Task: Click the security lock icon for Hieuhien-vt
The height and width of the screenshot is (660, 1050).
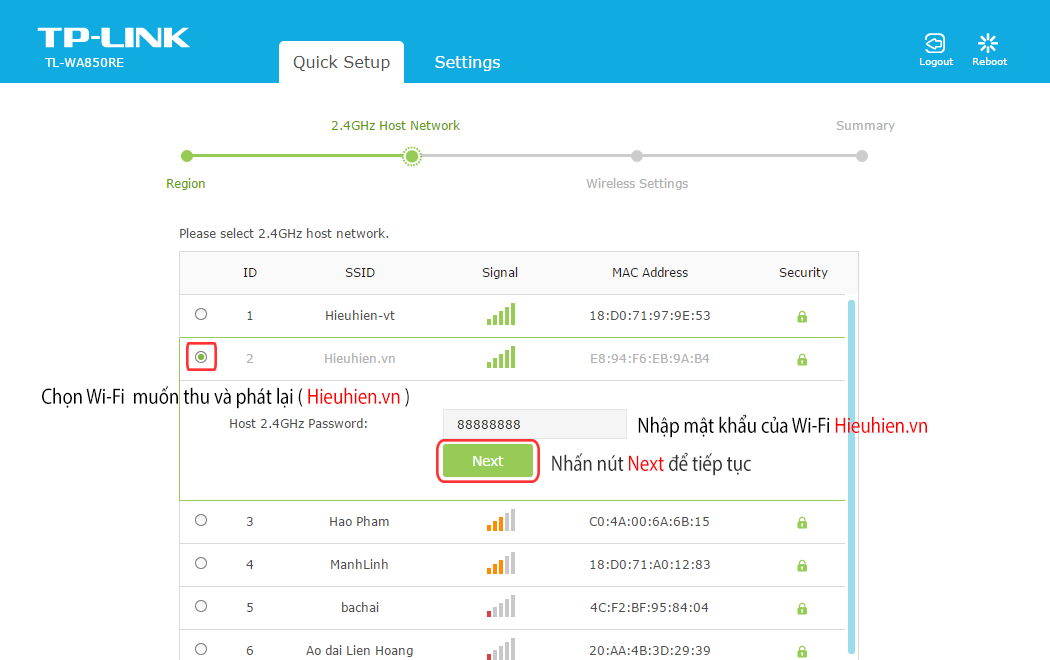Action: click(802, 316)
